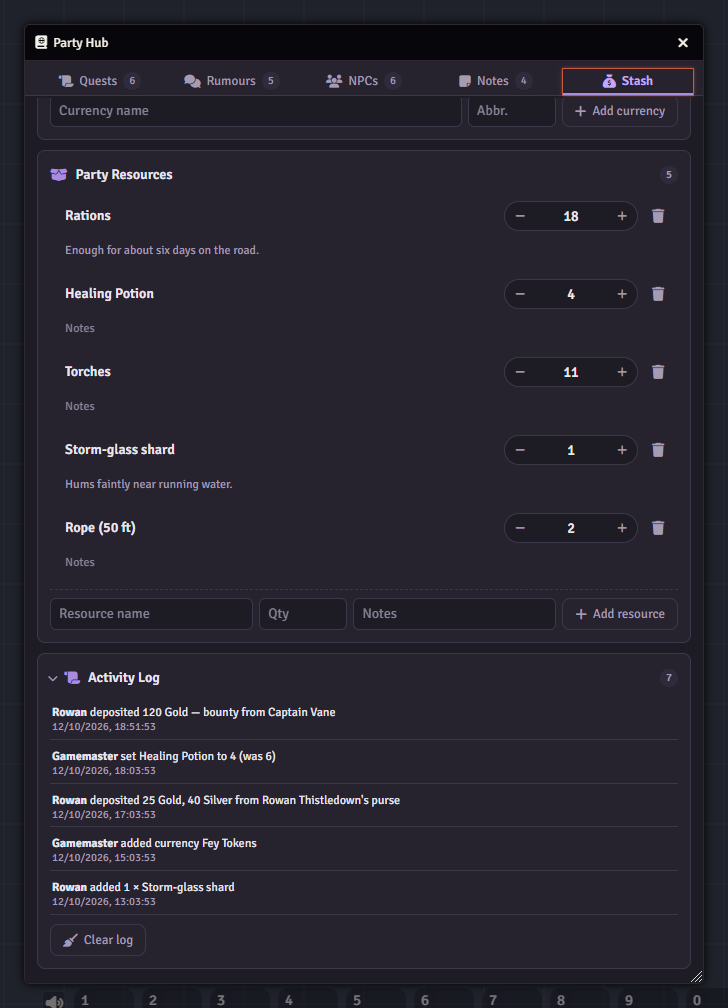Delete the Rations resource
The width and height of the screenshot is (728, 1008).
(658, 216)
